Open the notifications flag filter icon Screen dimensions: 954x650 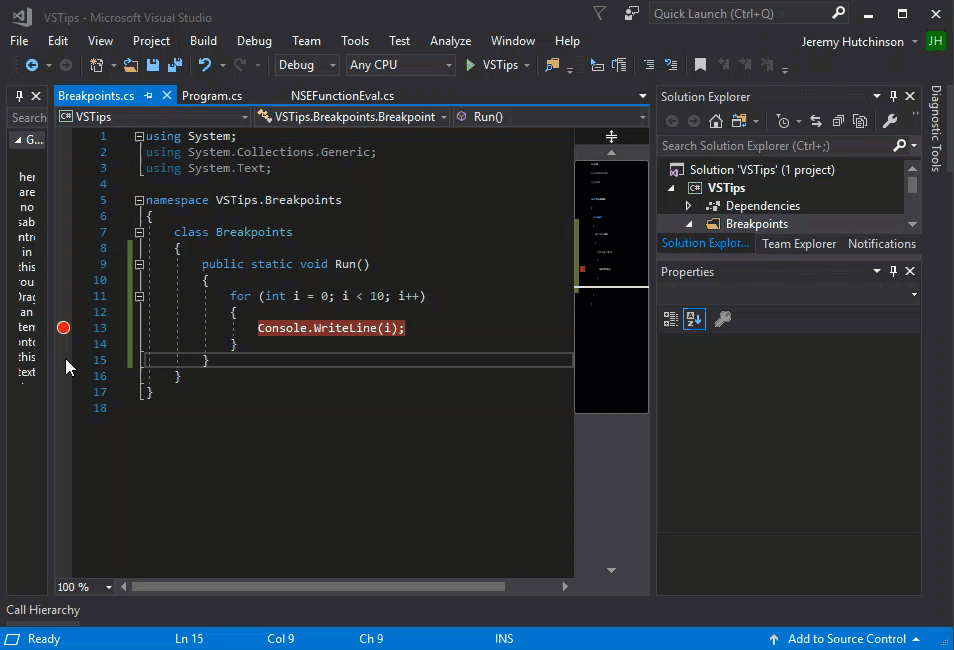[x=599, y=13]
